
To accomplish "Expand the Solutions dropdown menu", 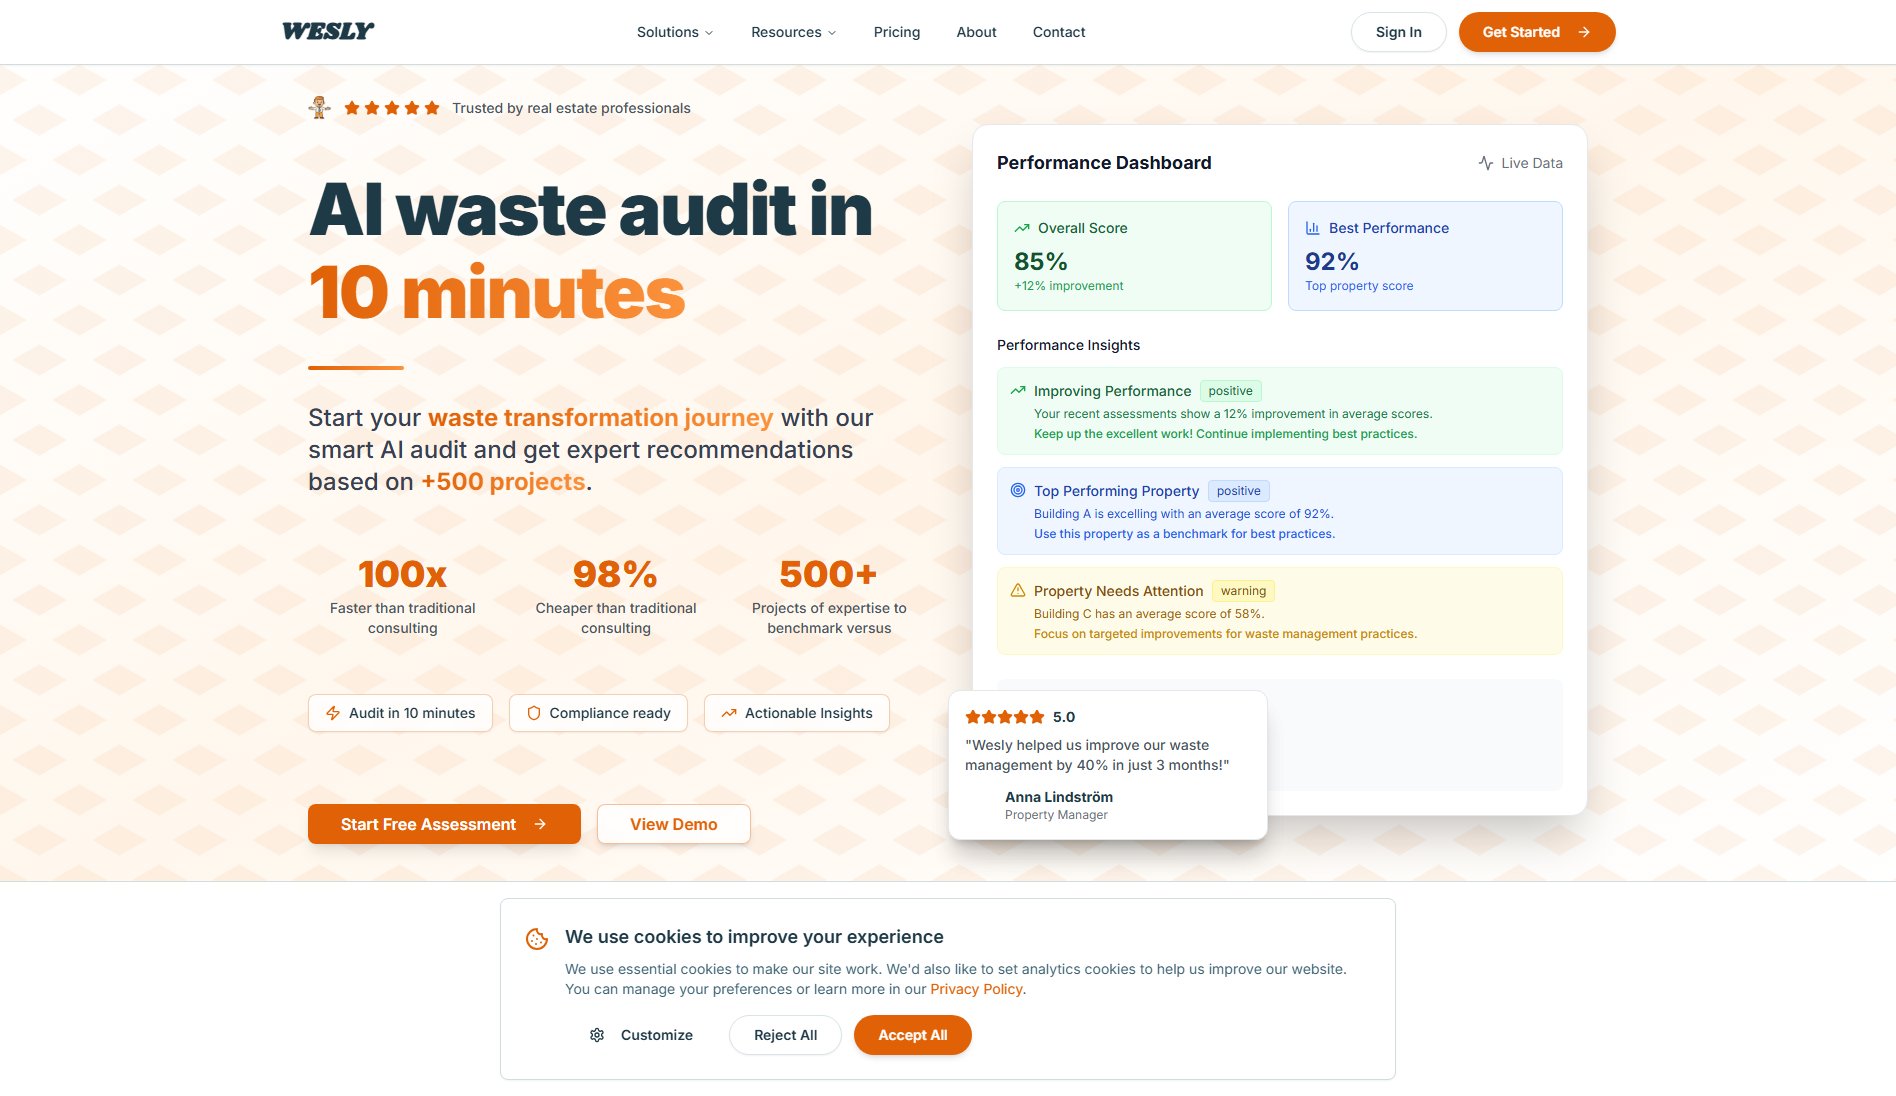I will (675, 32).
